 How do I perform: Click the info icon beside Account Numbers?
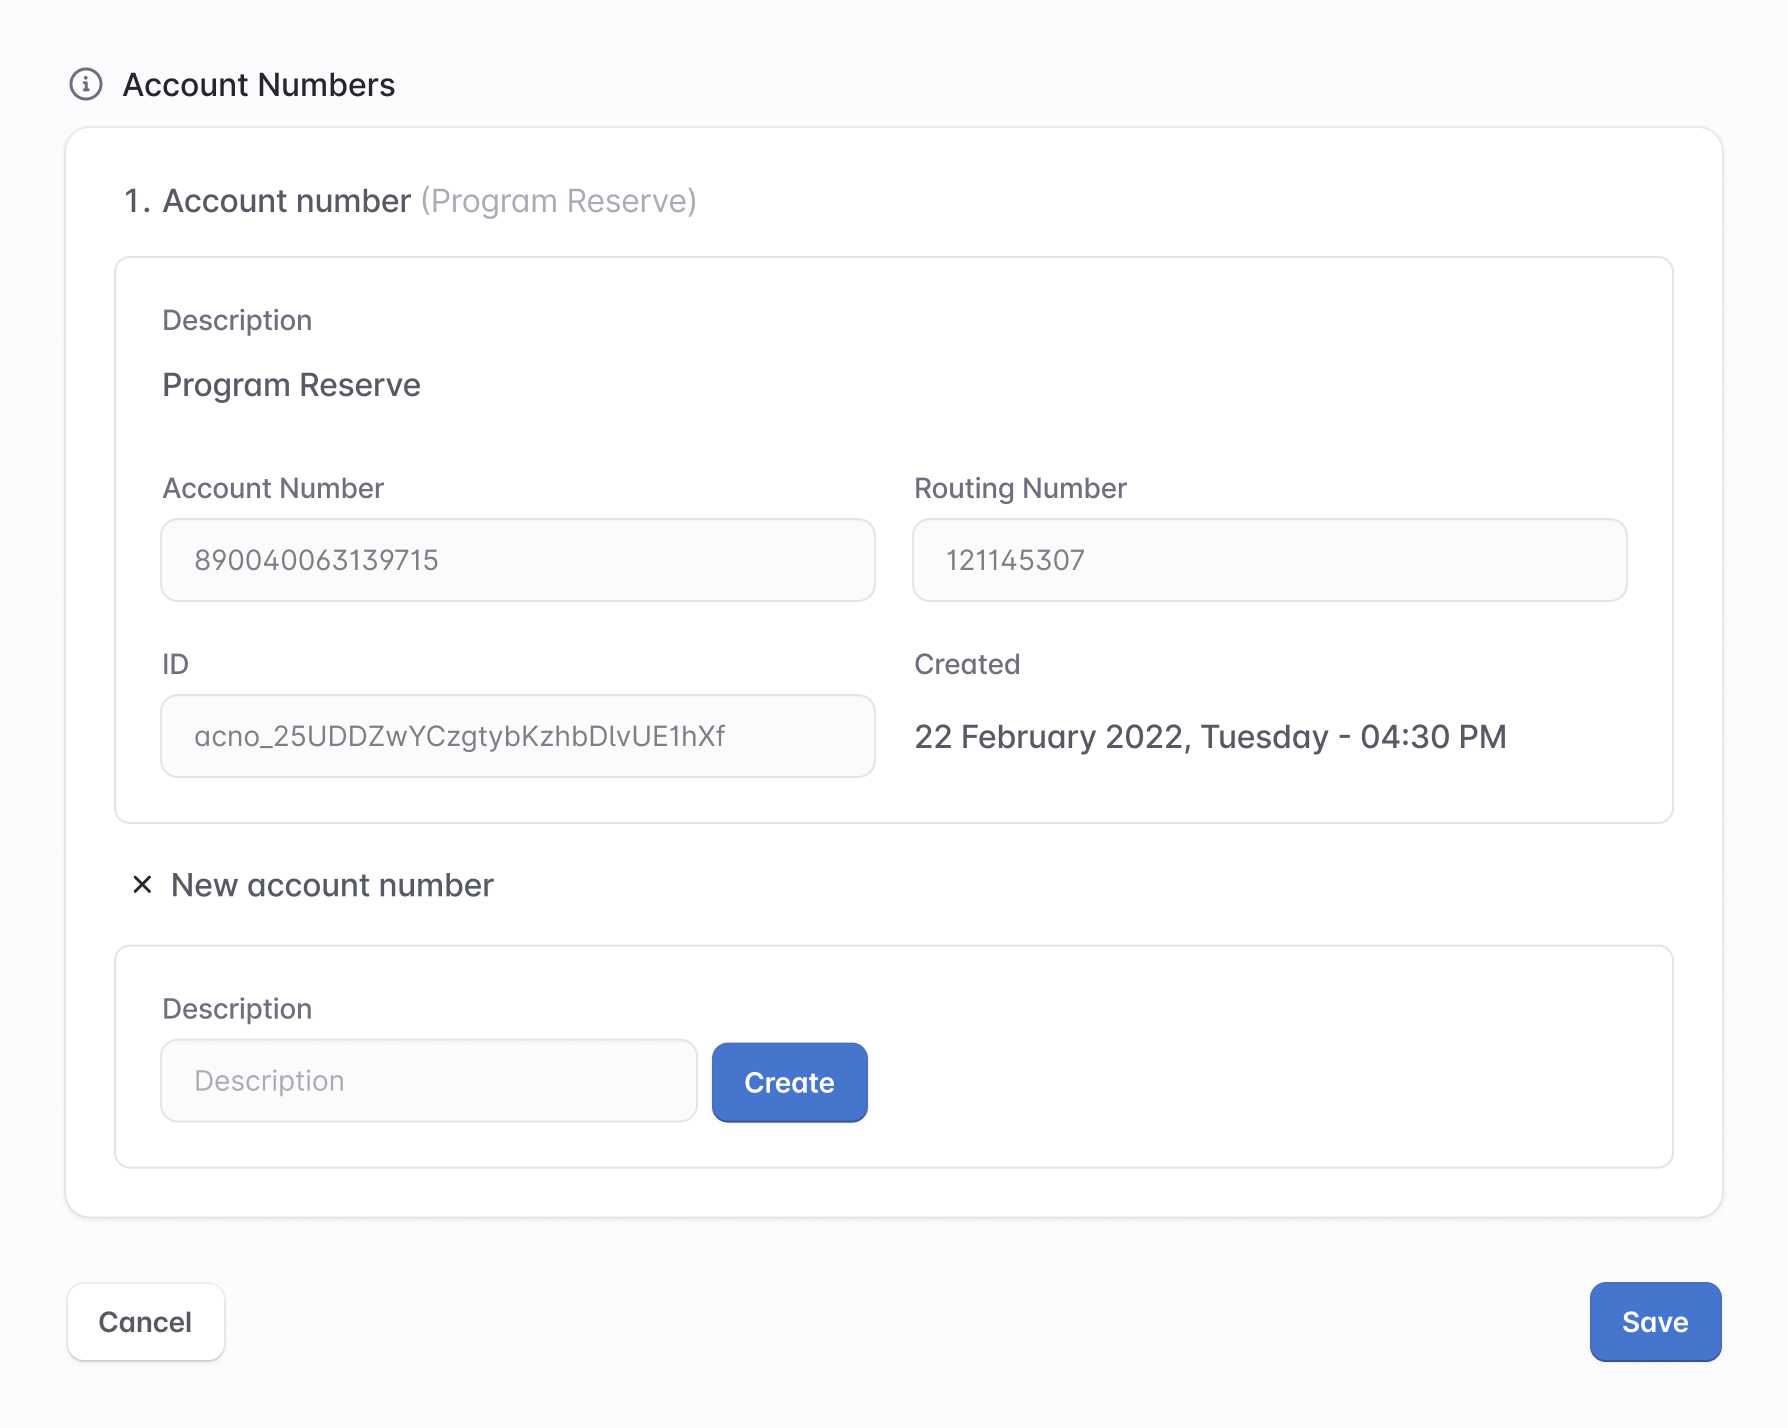(86, 85)
